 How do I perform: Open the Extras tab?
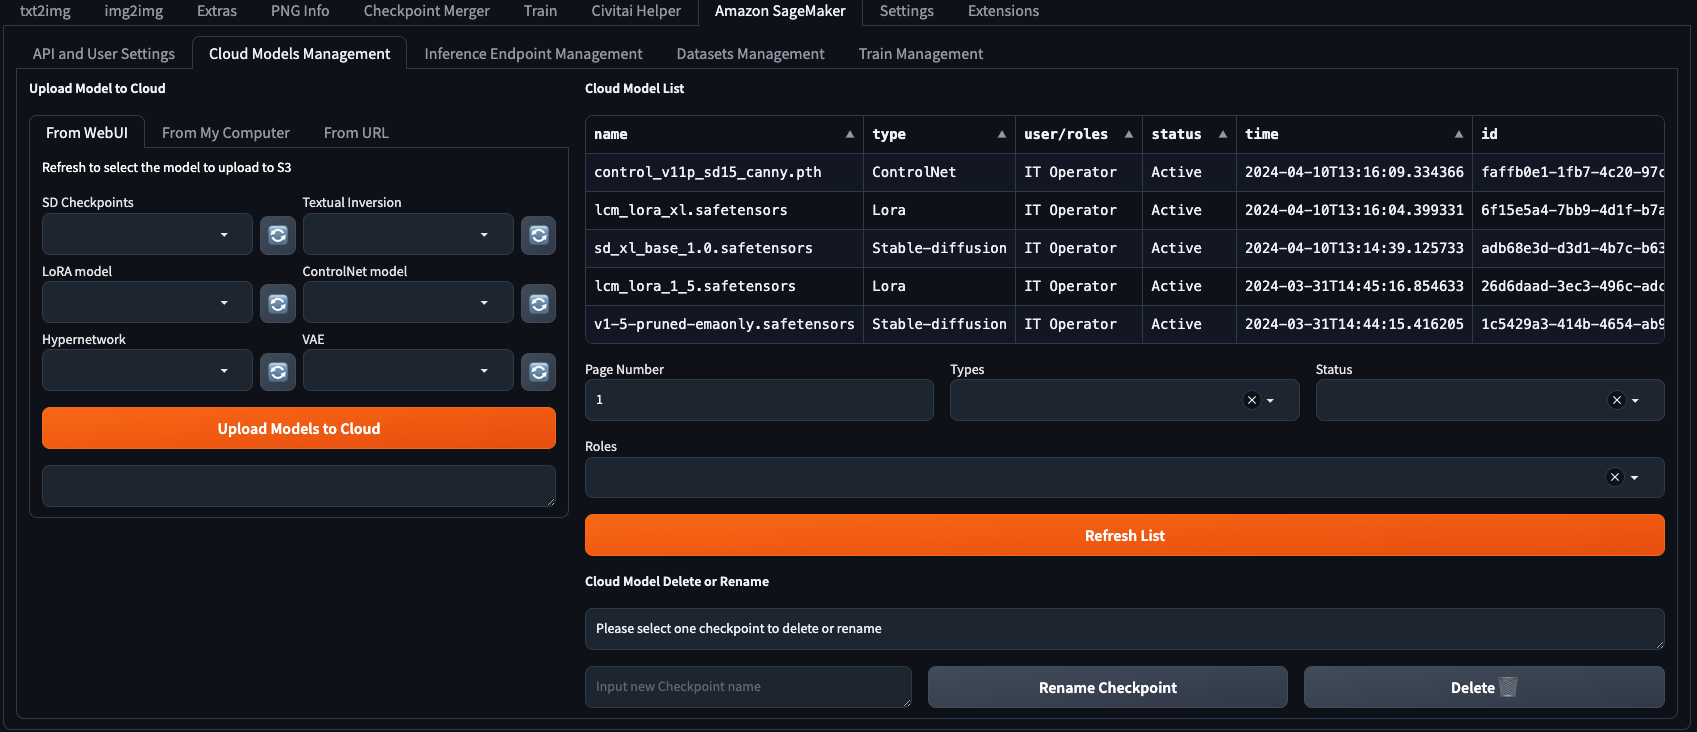(217, 11)
